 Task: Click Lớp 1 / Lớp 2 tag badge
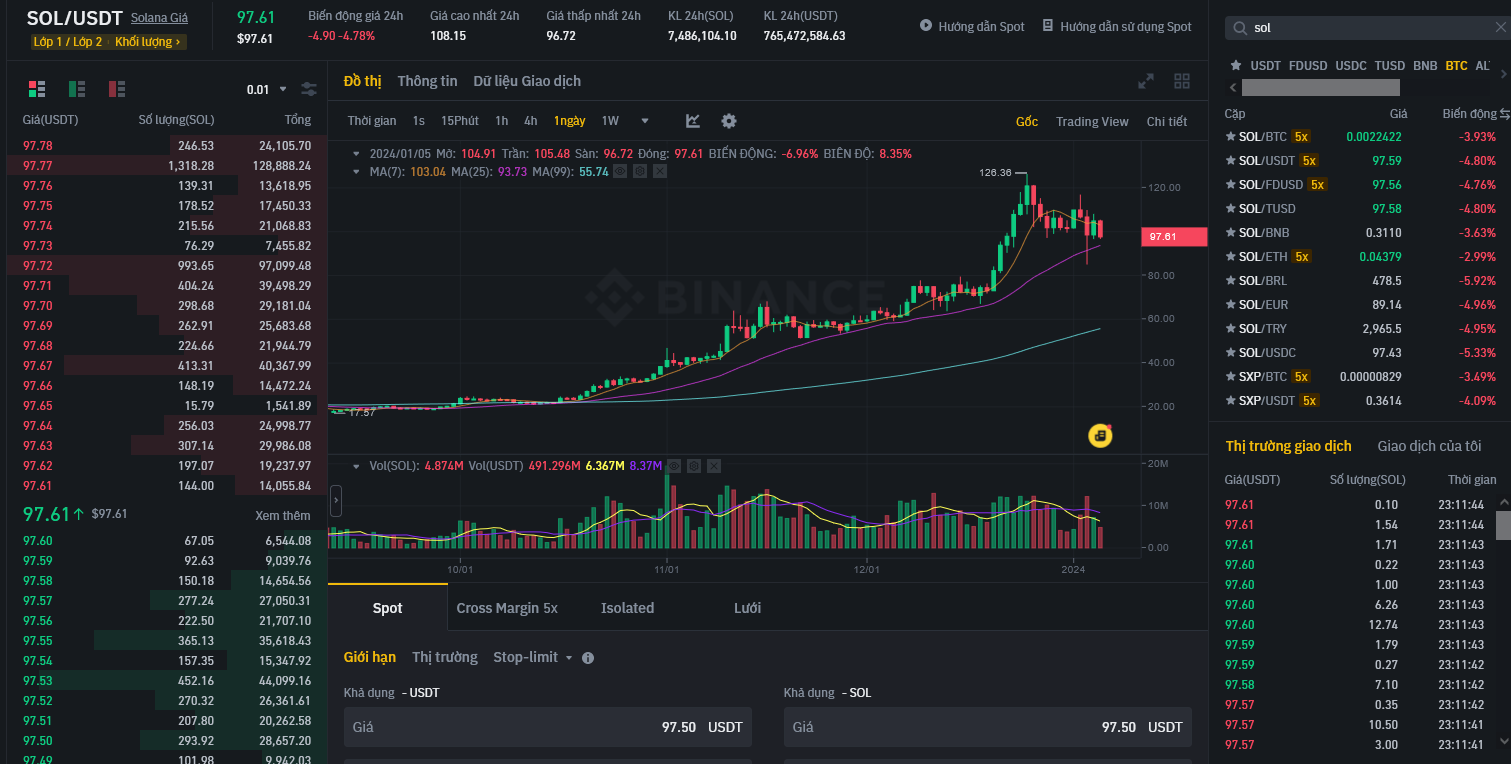click(x=67, y=42)
